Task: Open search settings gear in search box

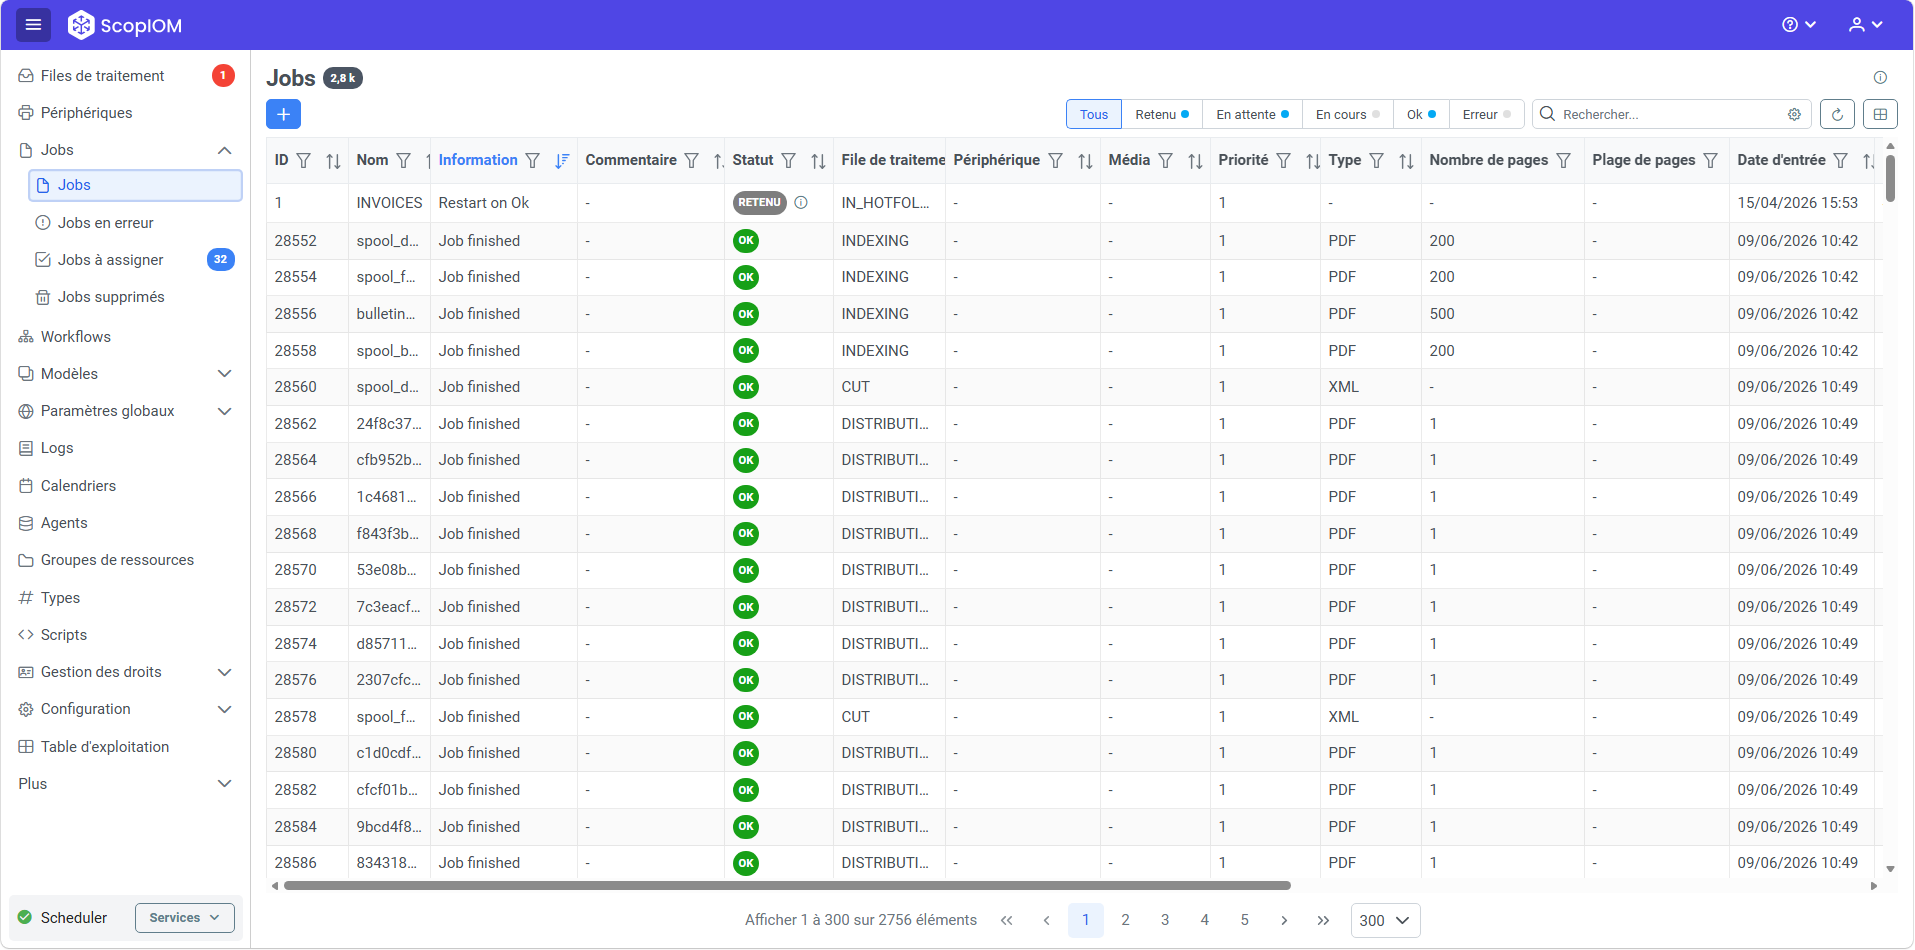Action: (1794, 114)
